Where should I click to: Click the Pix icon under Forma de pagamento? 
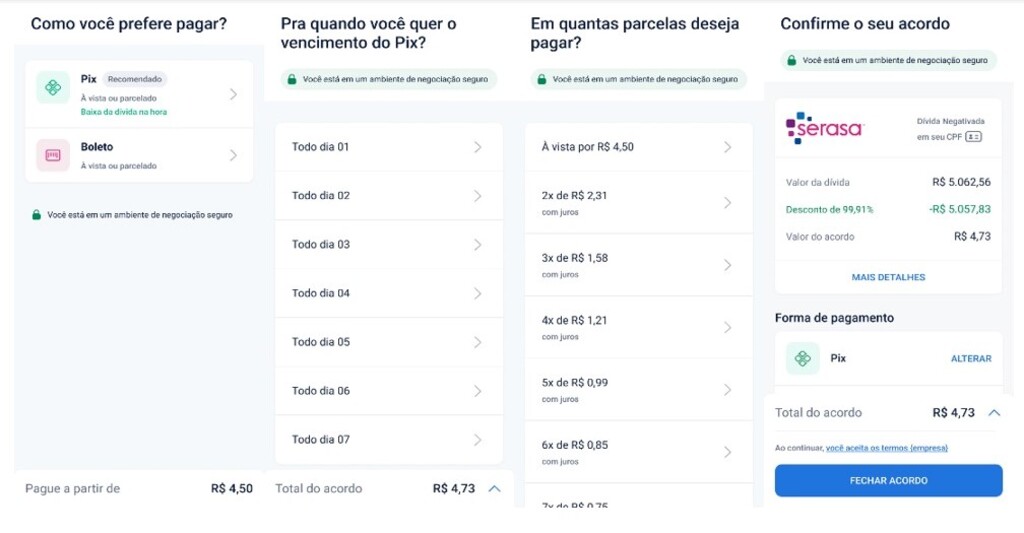tap(803, 358)
